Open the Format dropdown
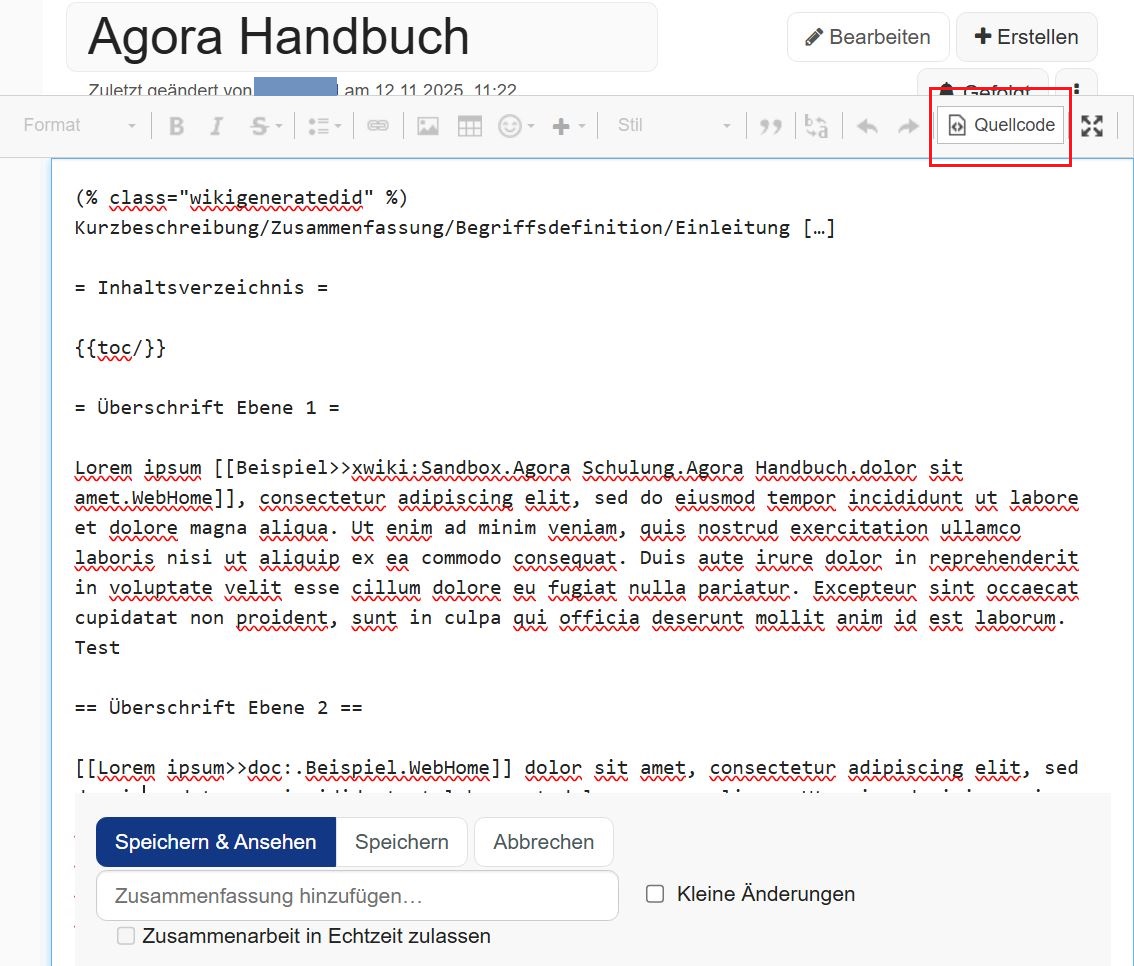The height and width of the screenshot is (966, 1134). click(x=80, y=126)
